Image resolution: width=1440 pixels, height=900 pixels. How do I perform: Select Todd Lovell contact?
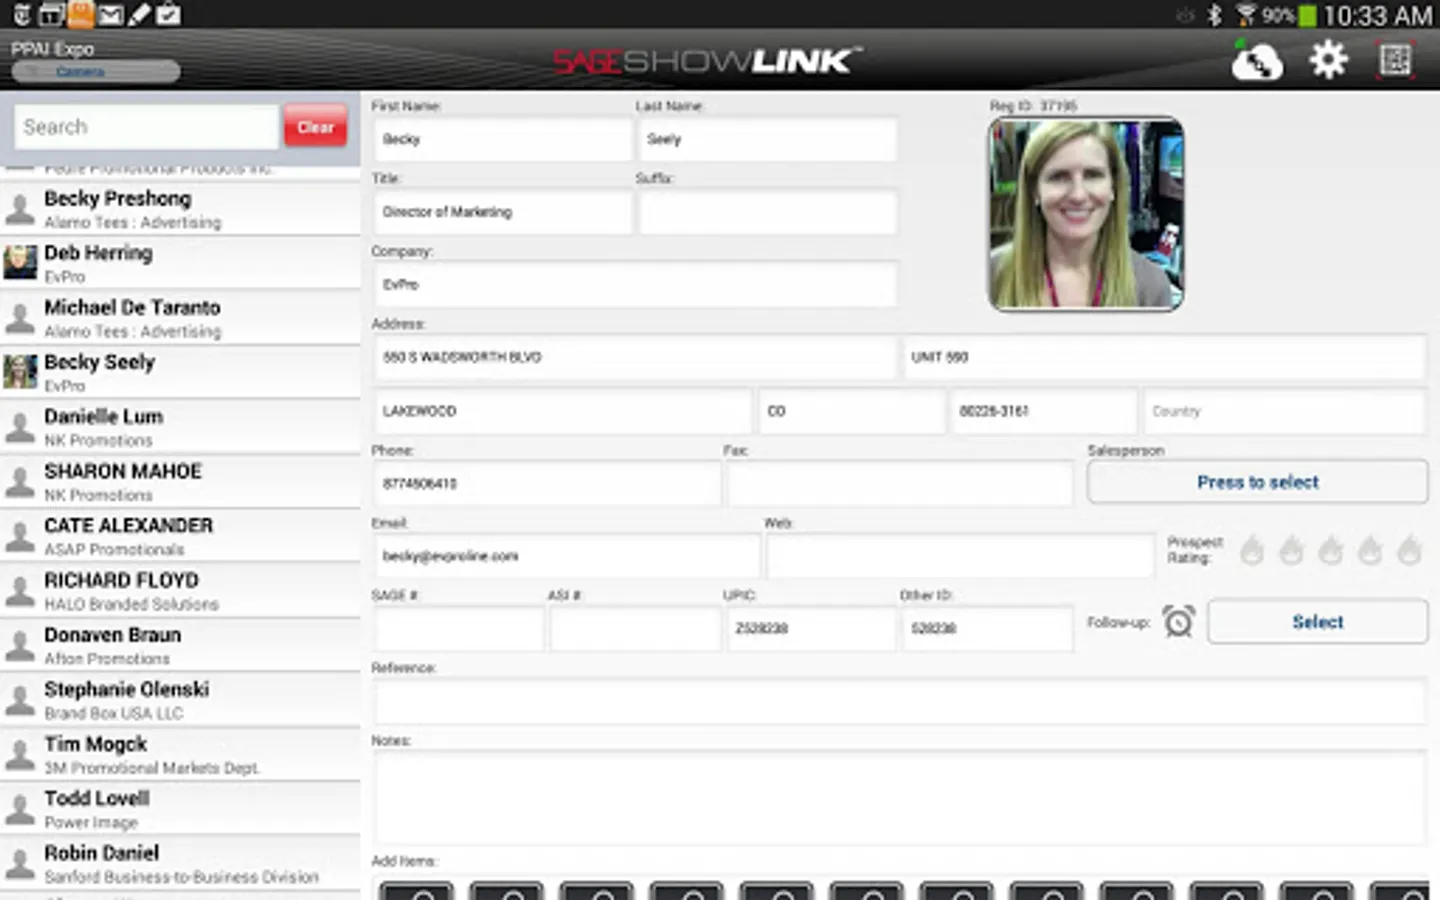pyautogui.click(x=180, y=808)
